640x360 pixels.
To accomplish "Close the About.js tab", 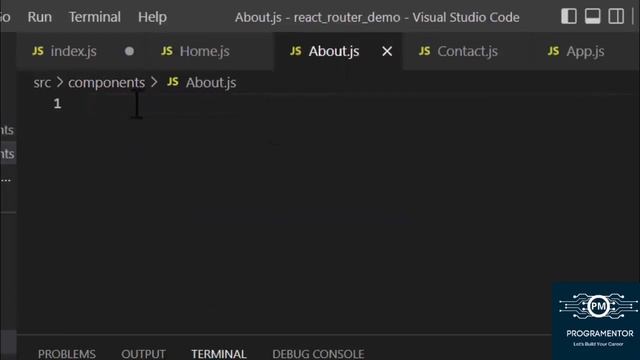I will coord(387,51).
